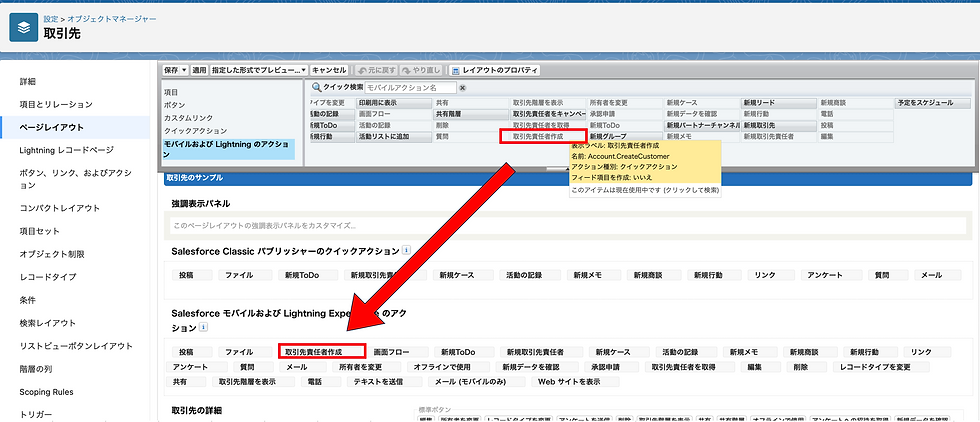Click メール (モバイルのみ) action
Image resolution: width=980 pixels, height=422 pixels.
(x=477, y=382)
